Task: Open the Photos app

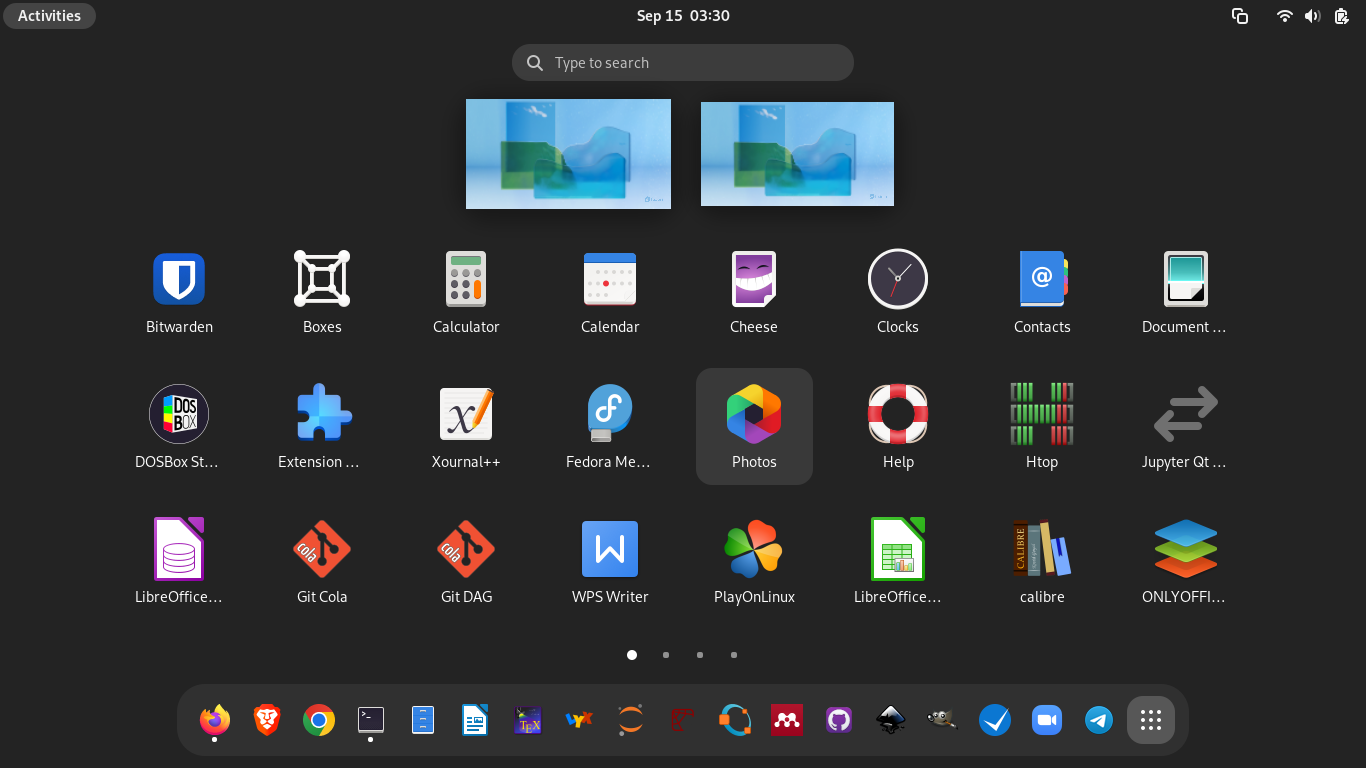Action: click(754, 415)
